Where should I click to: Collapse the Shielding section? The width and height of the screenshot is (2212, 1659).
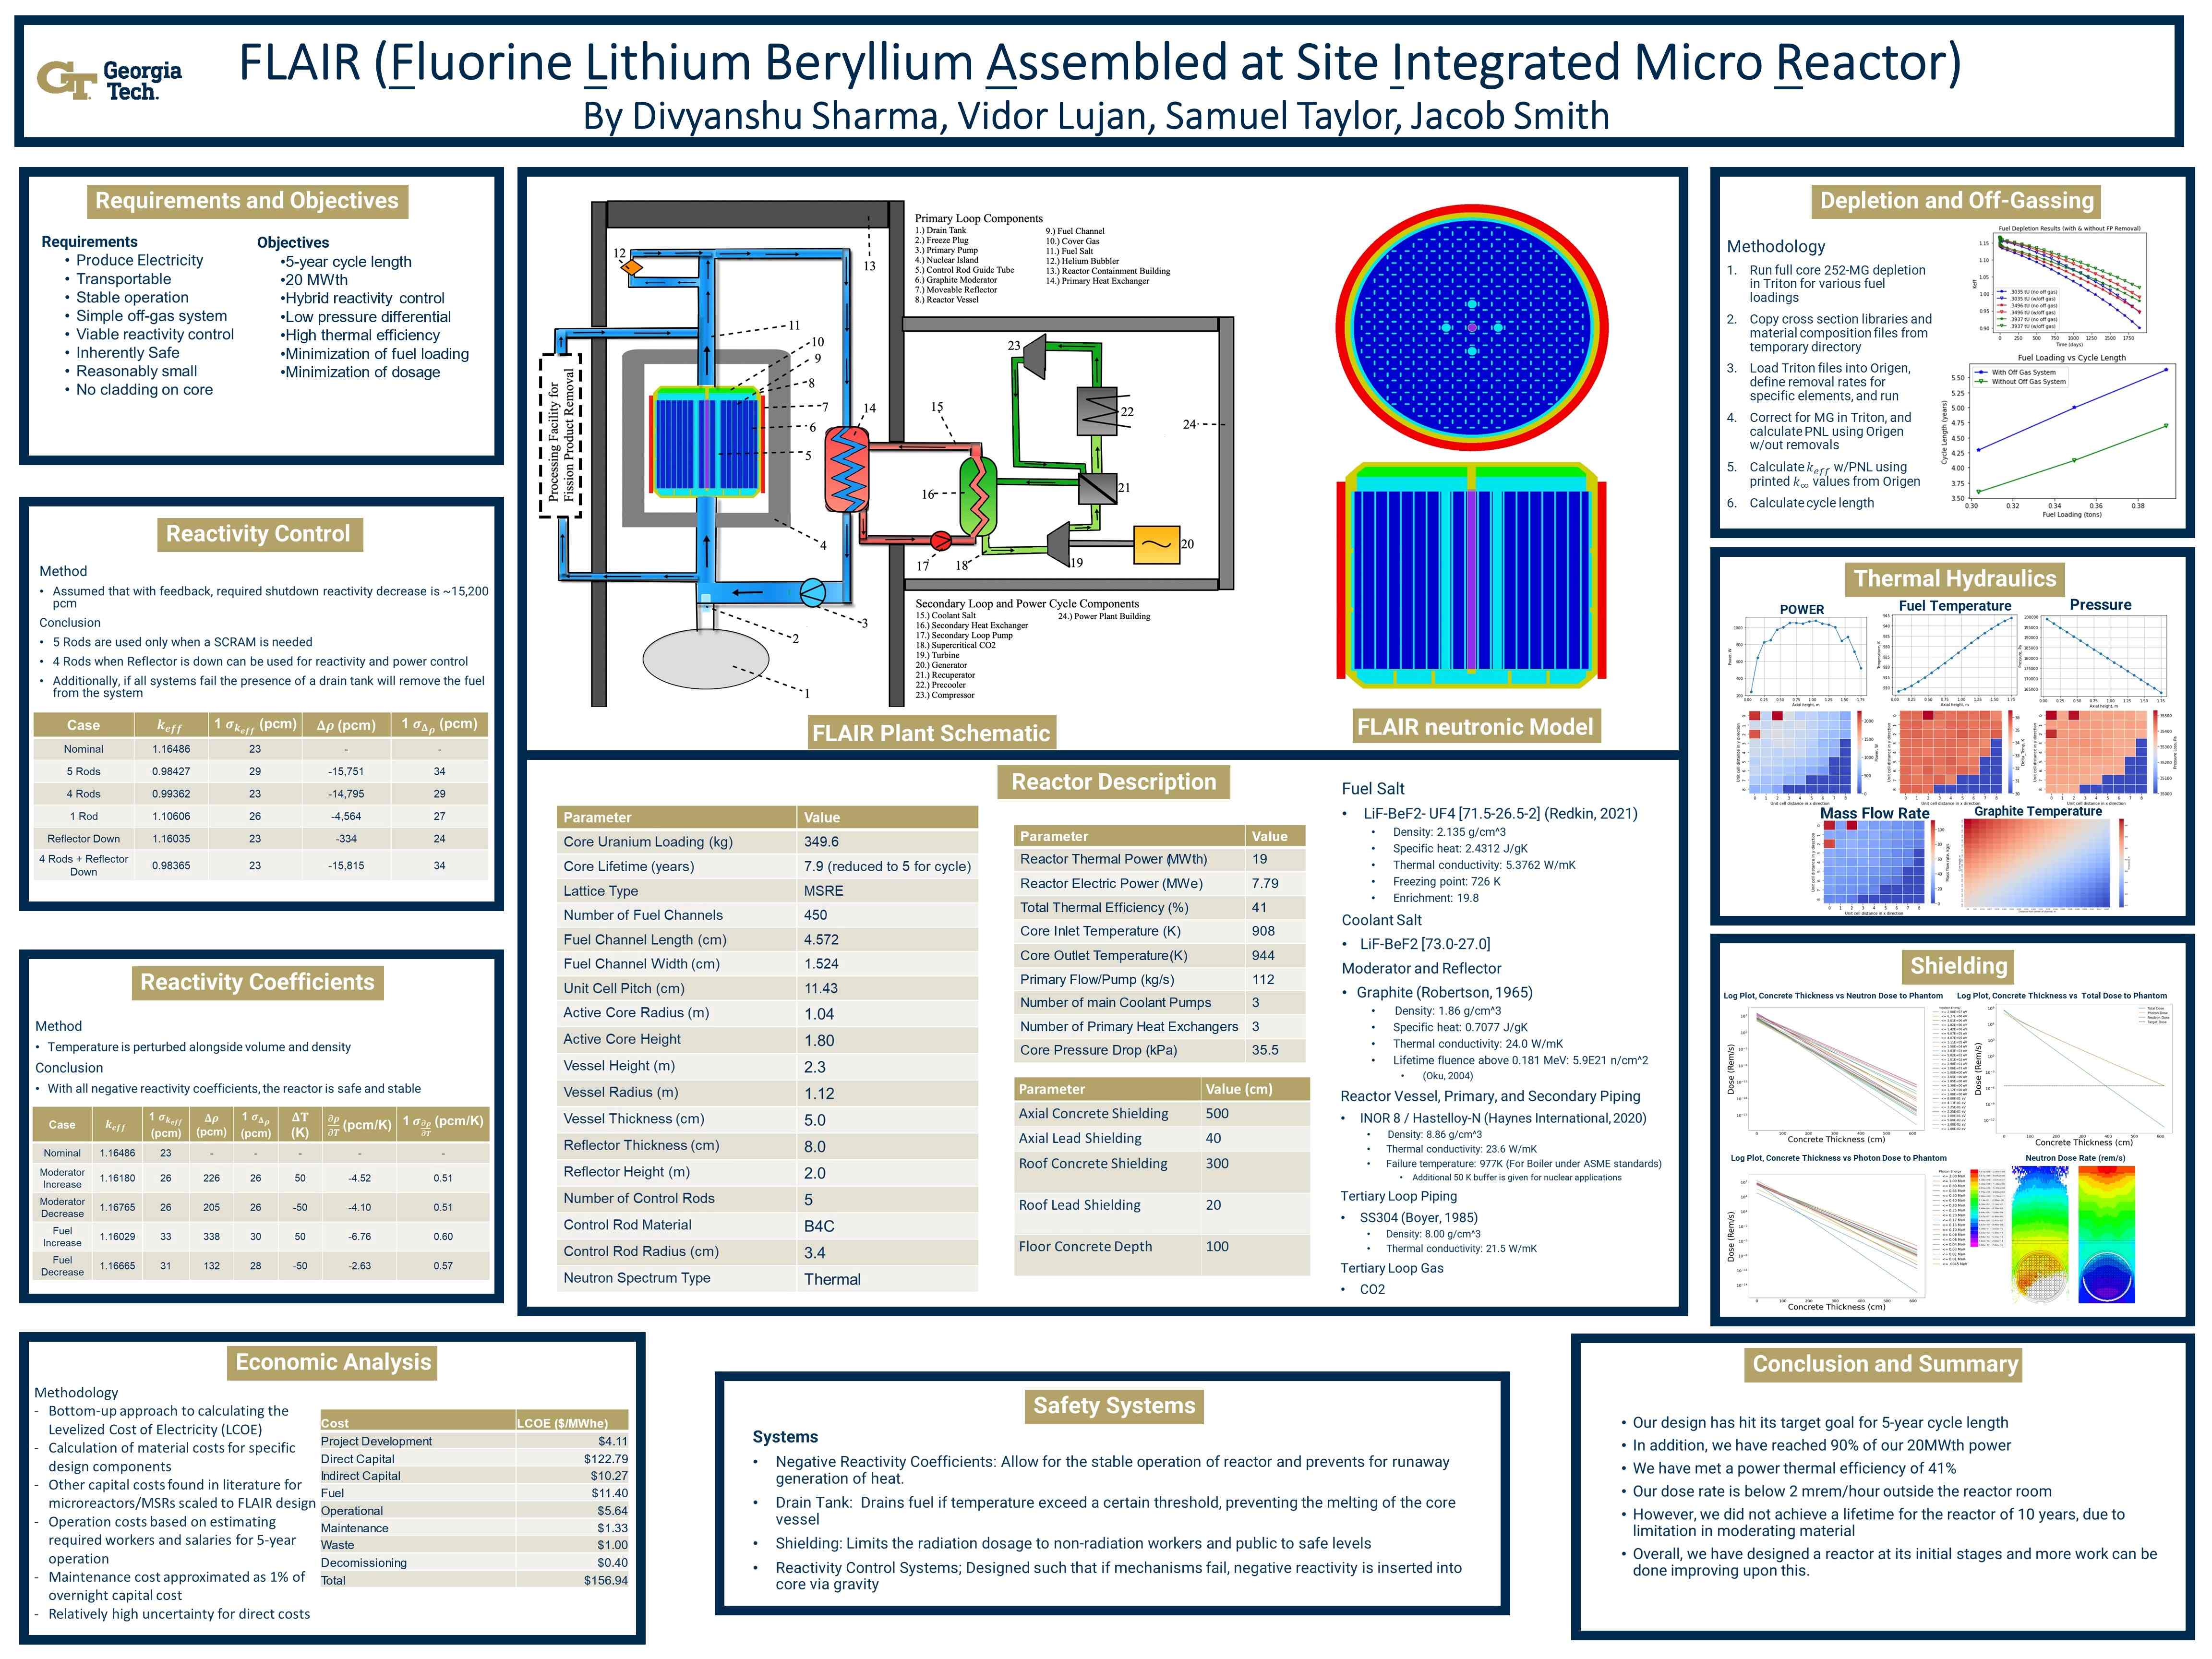pos(1959,966)
